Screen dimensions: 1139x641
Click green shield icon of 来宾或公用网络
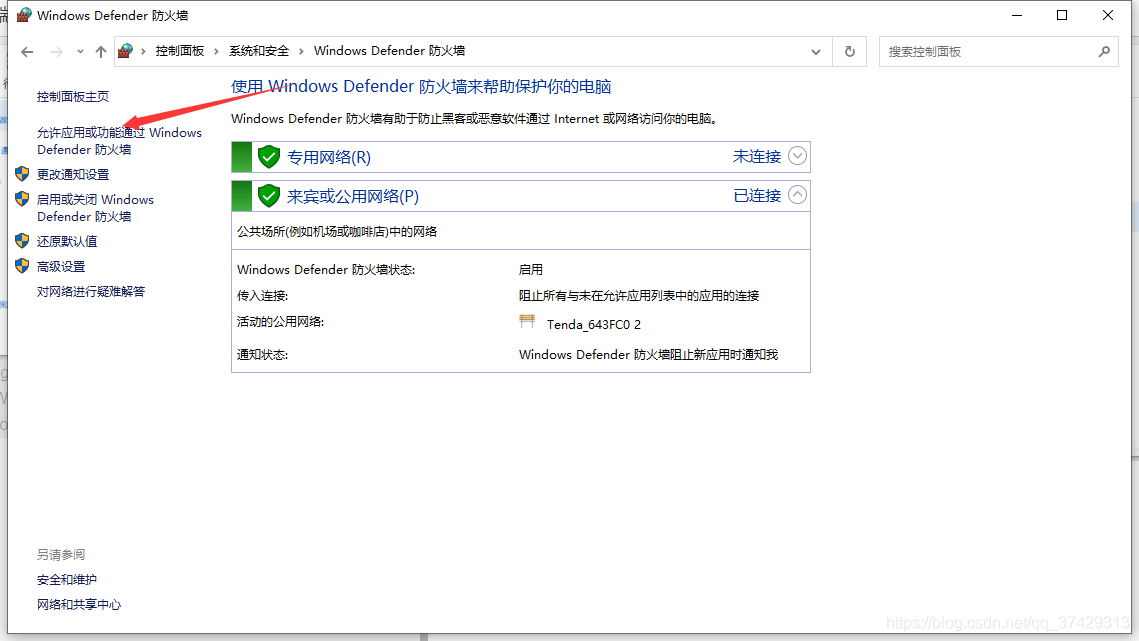coord(269,195)
